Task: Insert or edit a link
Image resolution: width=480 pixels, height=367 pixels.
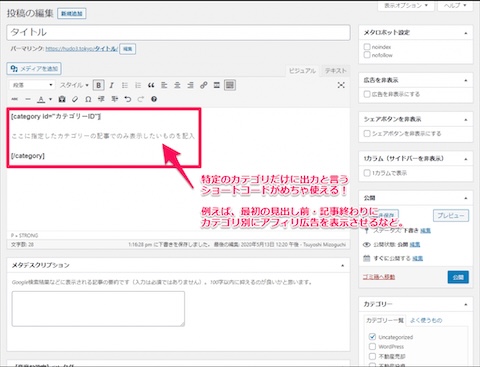Action: 204,85
